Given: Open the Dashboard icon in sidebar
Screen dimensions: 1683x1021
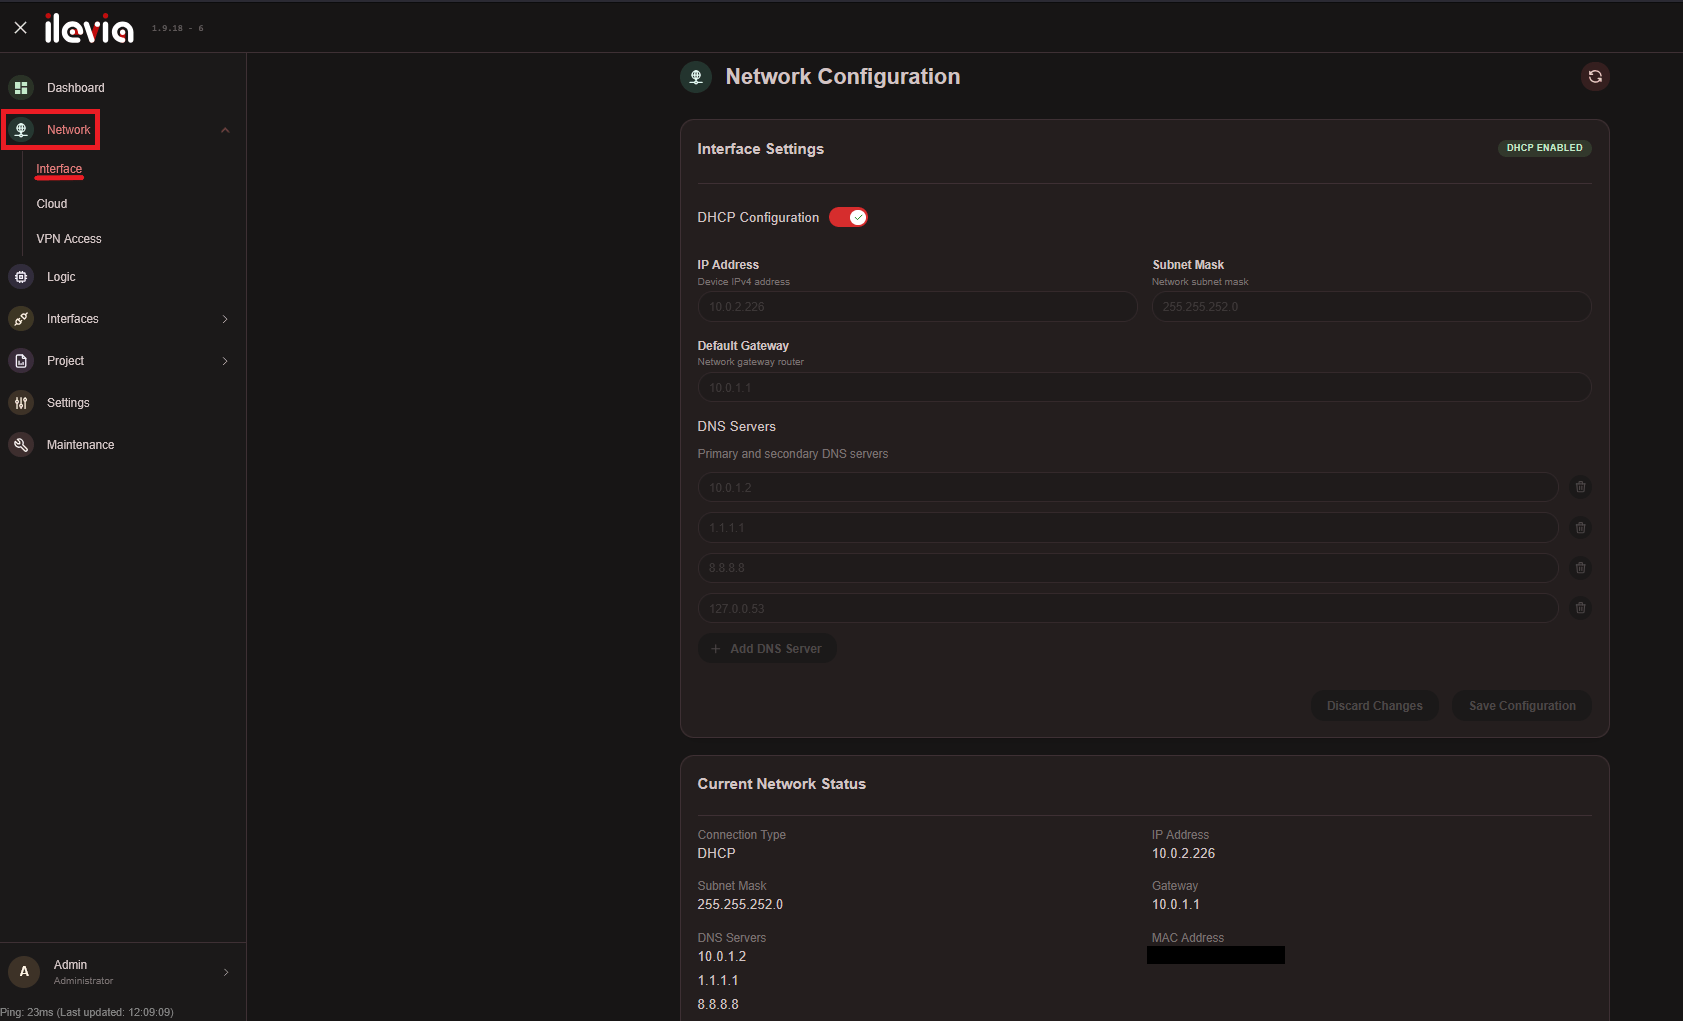Looking at the screenshot, I should 21,88.
